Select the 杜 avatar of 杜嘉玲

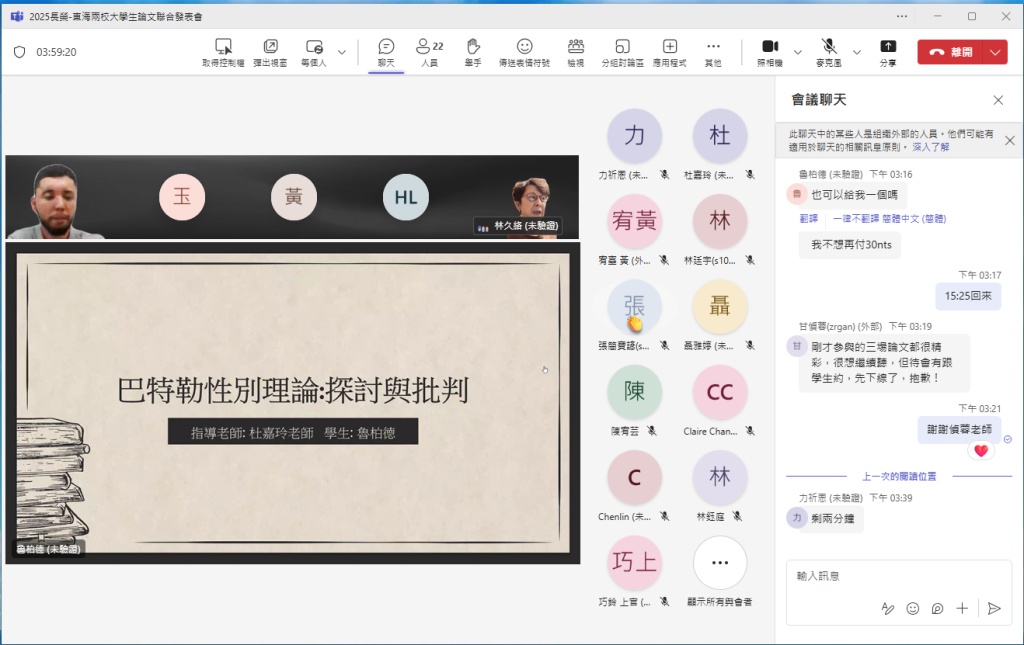pos(720,136)
